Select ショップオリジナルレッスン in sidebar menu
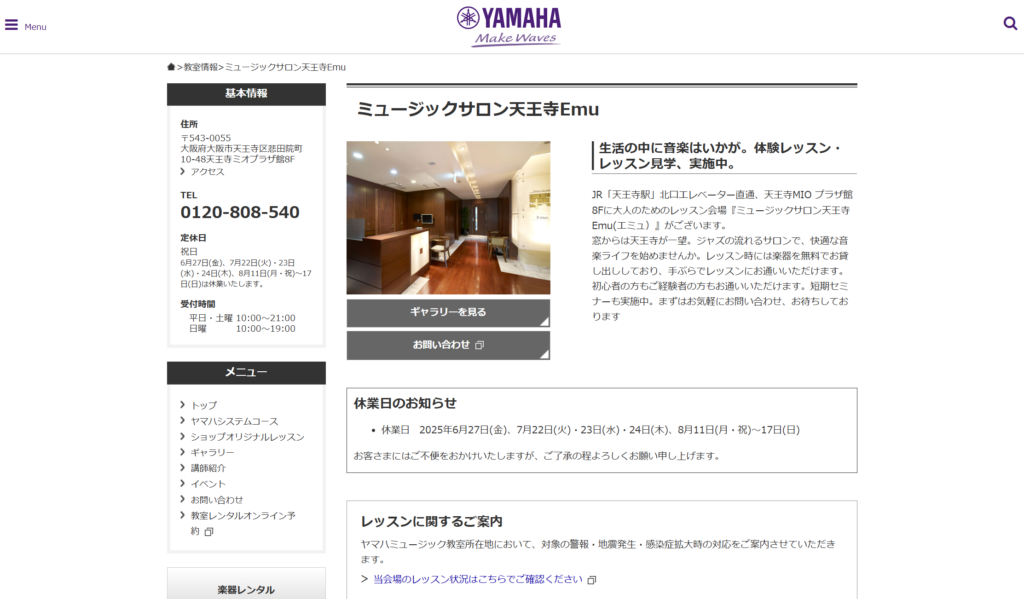 pyautogui.click(x=248, y=437)
